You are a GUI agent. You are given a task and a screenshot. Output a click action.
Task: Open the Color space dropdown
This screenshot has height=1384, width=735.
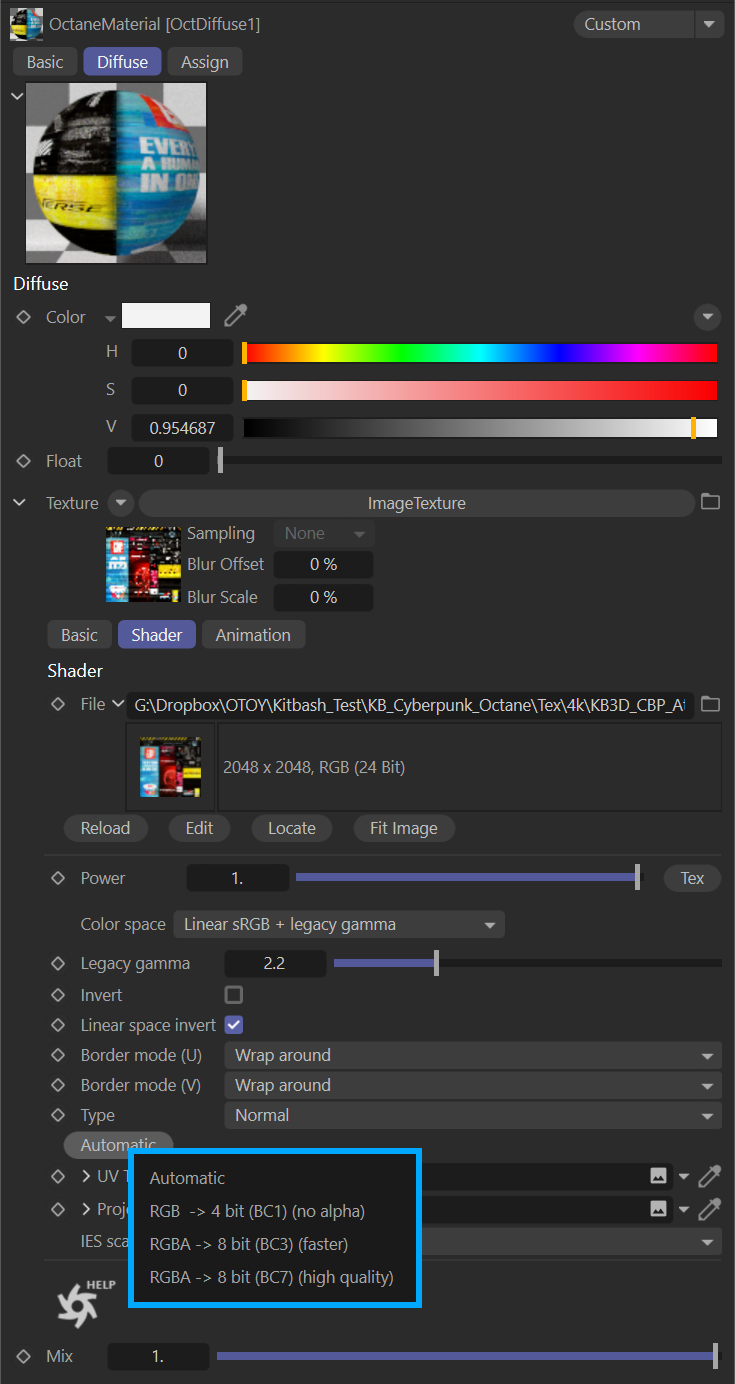(x=339, y=925)
